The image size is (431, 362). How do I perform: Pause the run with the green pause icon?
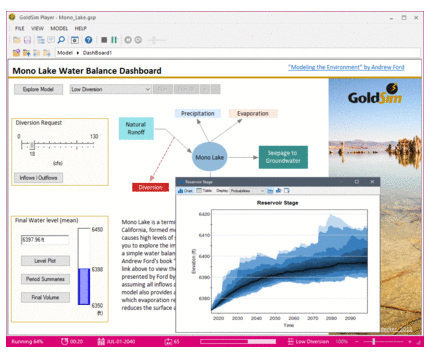click(x=114, y=40)
